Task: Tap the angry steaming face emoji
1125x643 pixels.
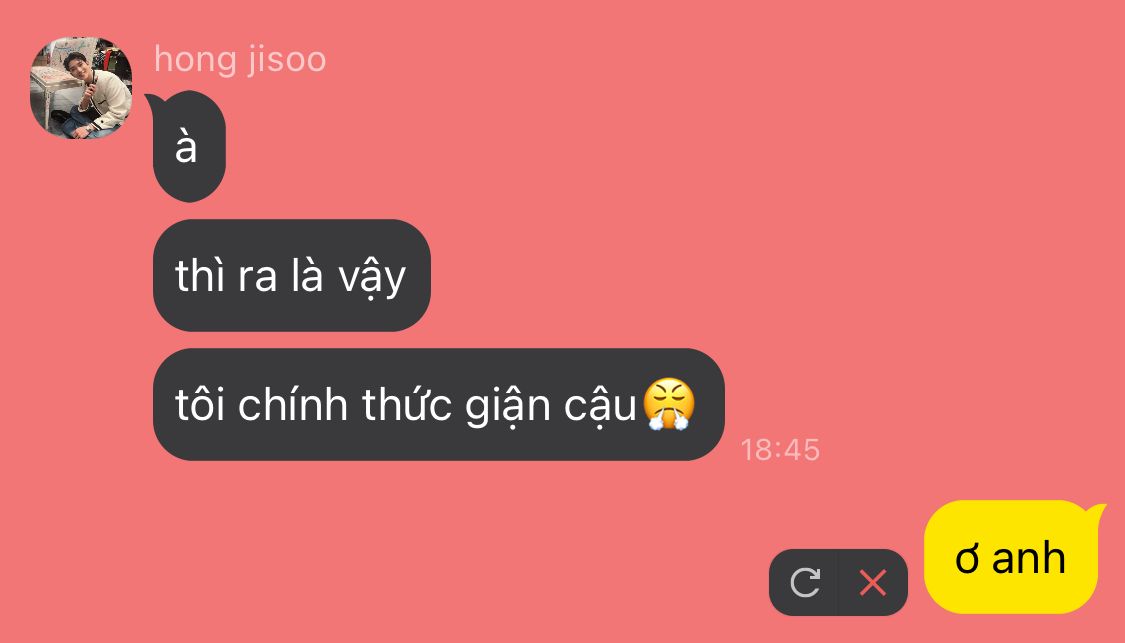Action: 669,403
